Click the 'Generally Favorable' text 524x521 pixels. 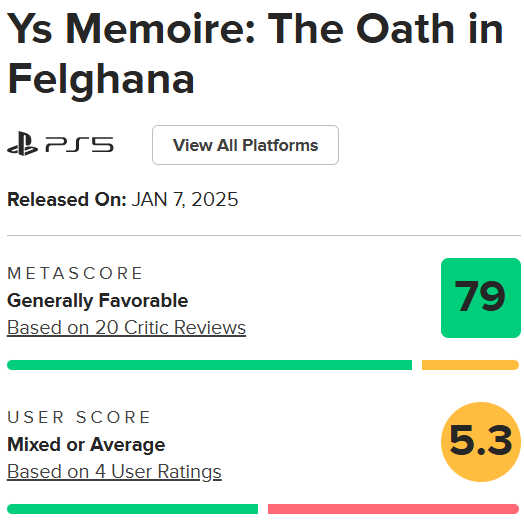coord(98,300)
